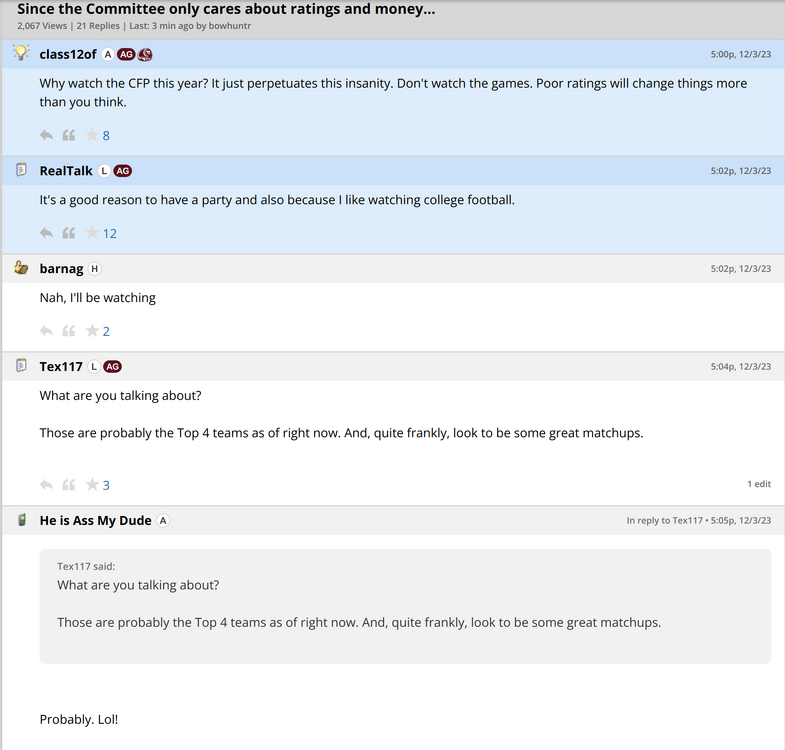This screenshot has width=785, height=750.
Task: Star RealTalk's college football post
Action: point(92,233)
